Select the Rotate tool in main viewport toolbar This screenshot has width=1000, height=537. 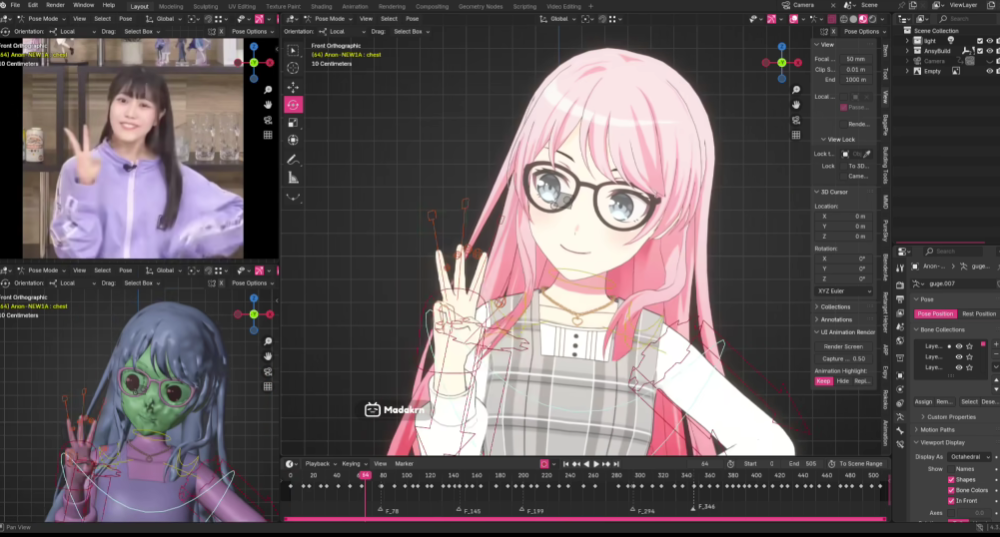[x=293, y=105]
